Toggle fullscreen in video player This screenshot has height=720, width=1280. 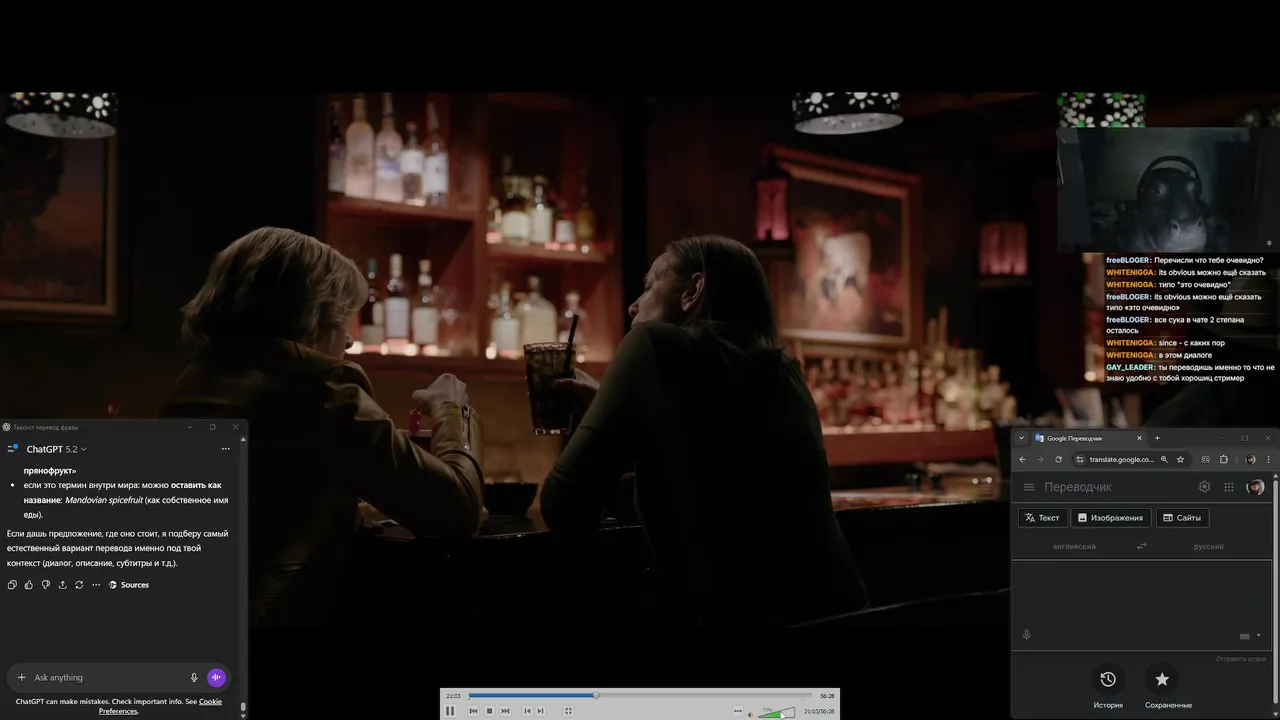[568, 711]
